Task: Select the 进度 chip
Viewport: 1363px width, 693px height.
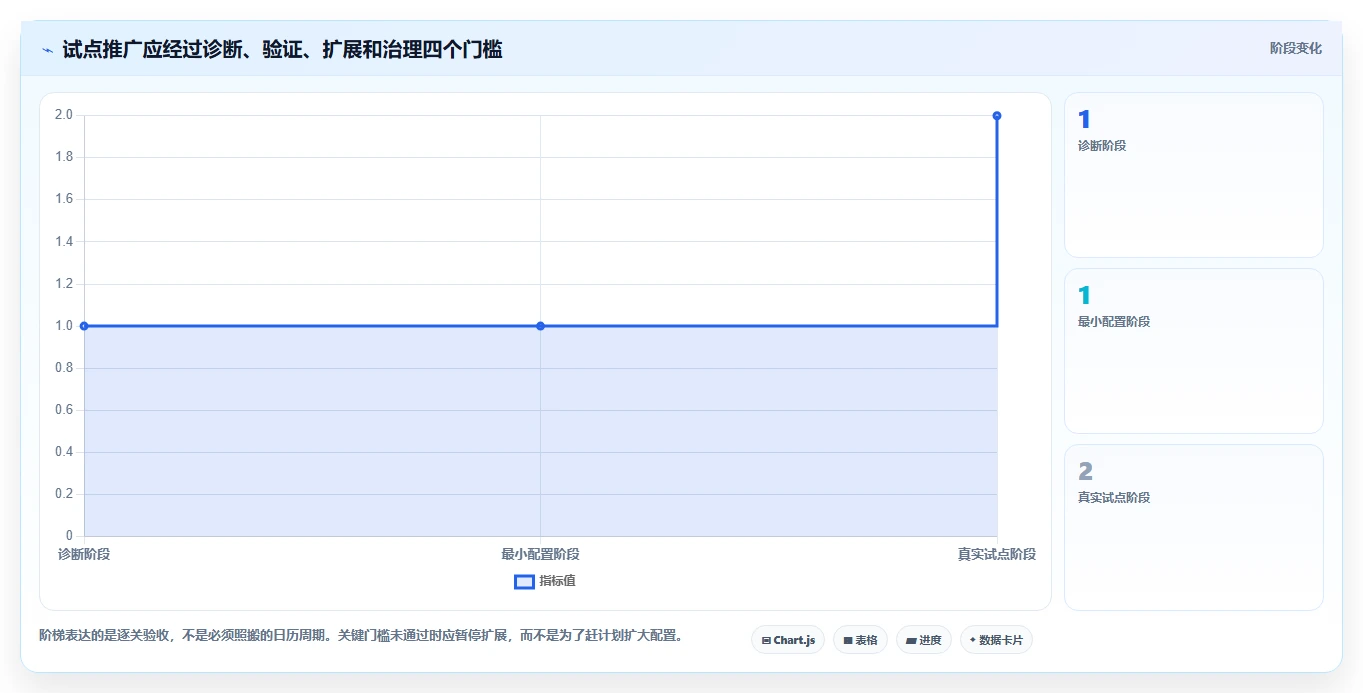Action: click(924, 640)
